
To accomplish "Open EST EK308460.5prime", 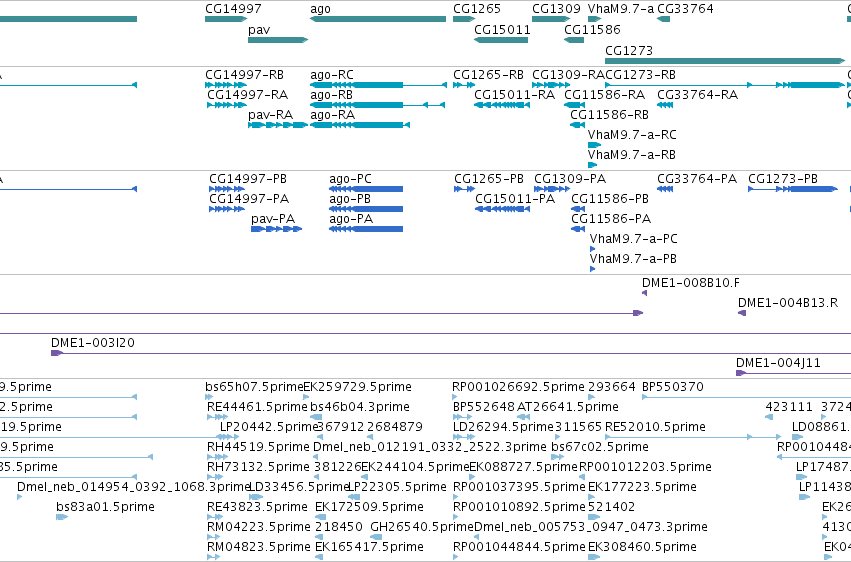I will [642, 547].
